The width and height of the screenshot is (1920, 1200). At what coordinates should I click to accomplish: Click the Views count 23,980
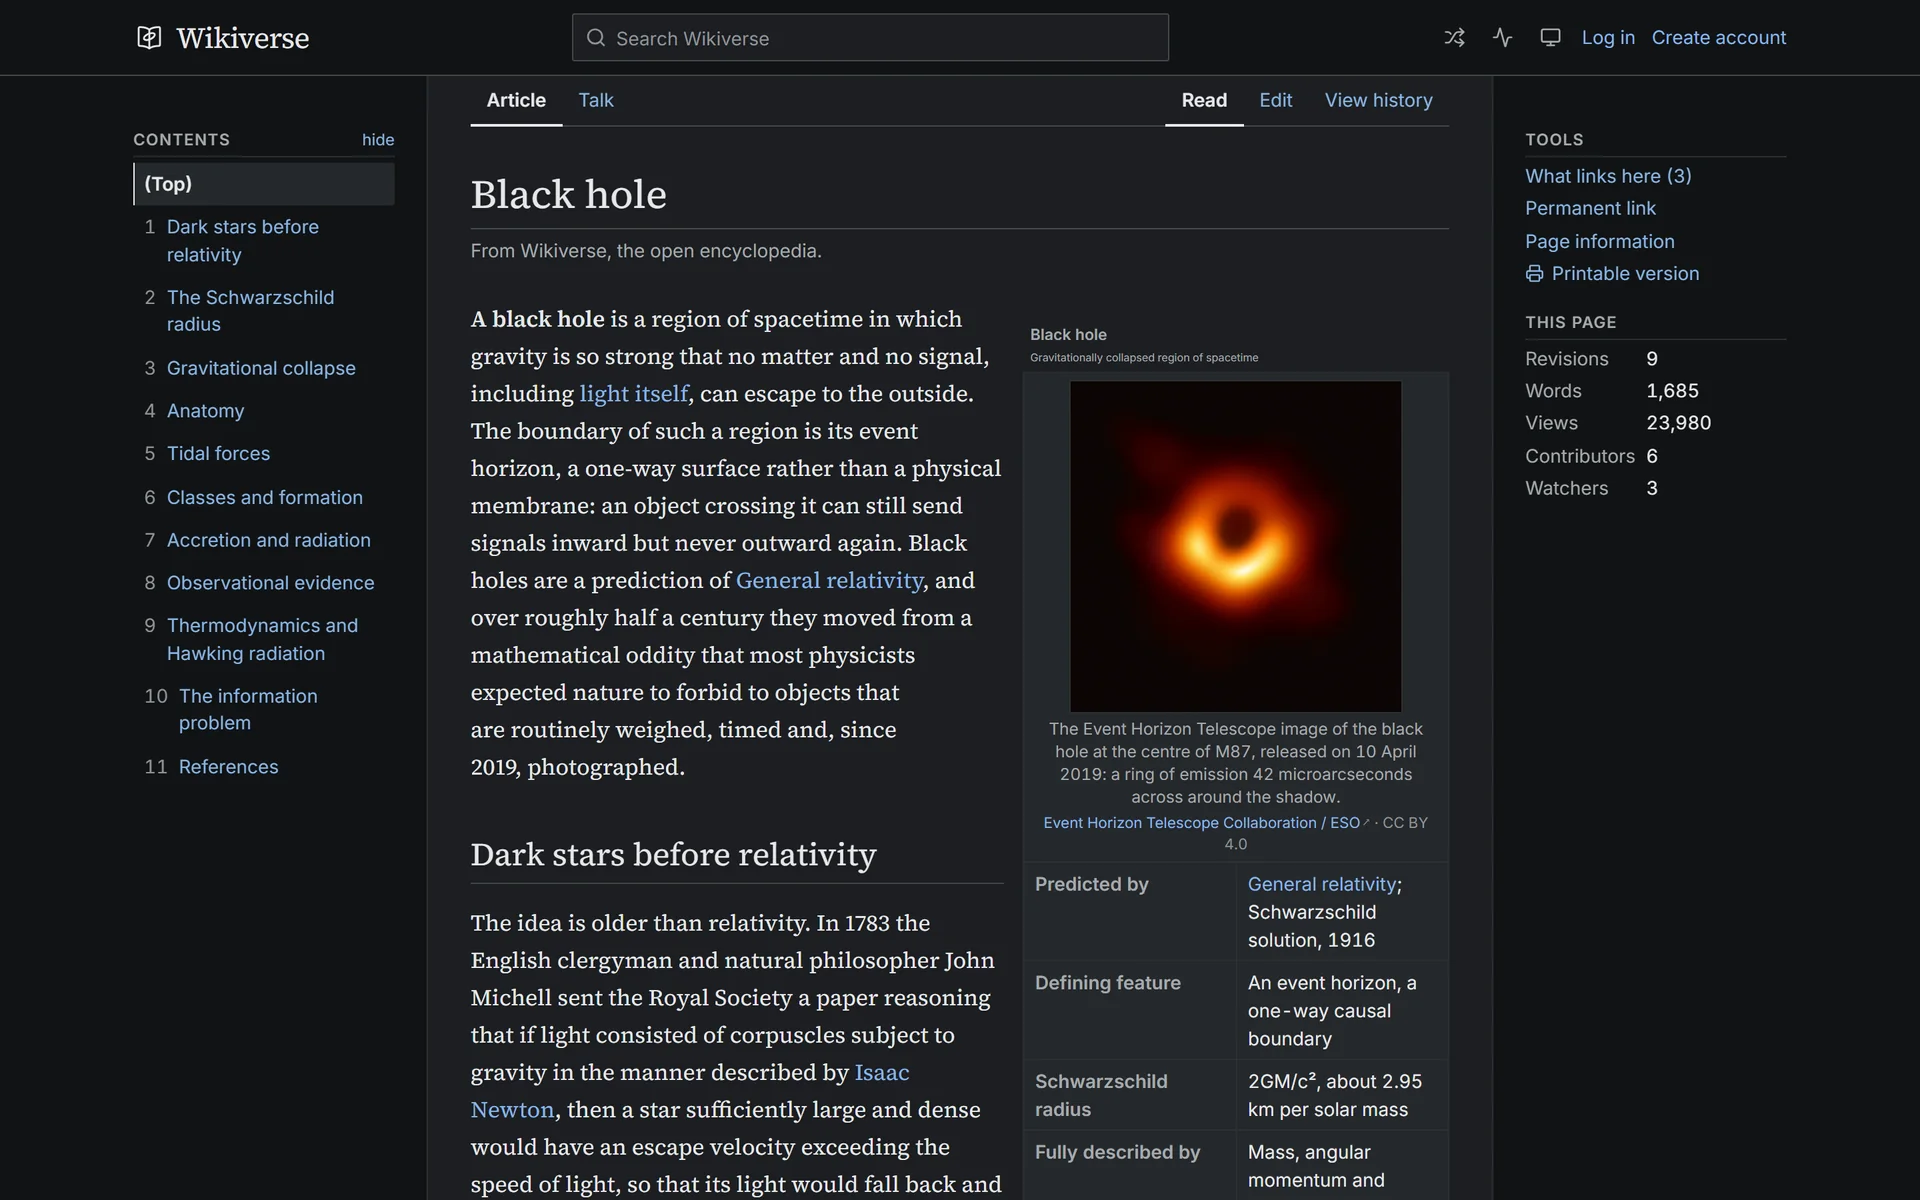click(x=1678, y=423)
